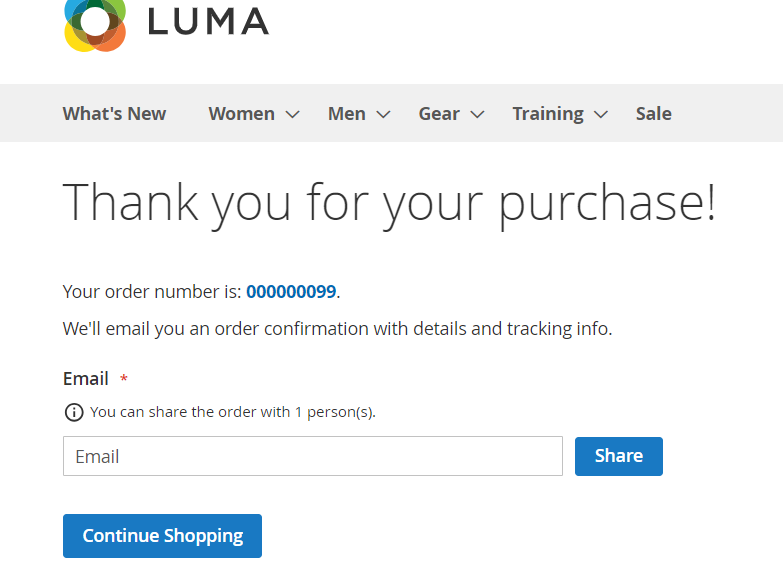Click the order confirmation email message text
Viewport: 783px width, 585px height.
[337, 328]
